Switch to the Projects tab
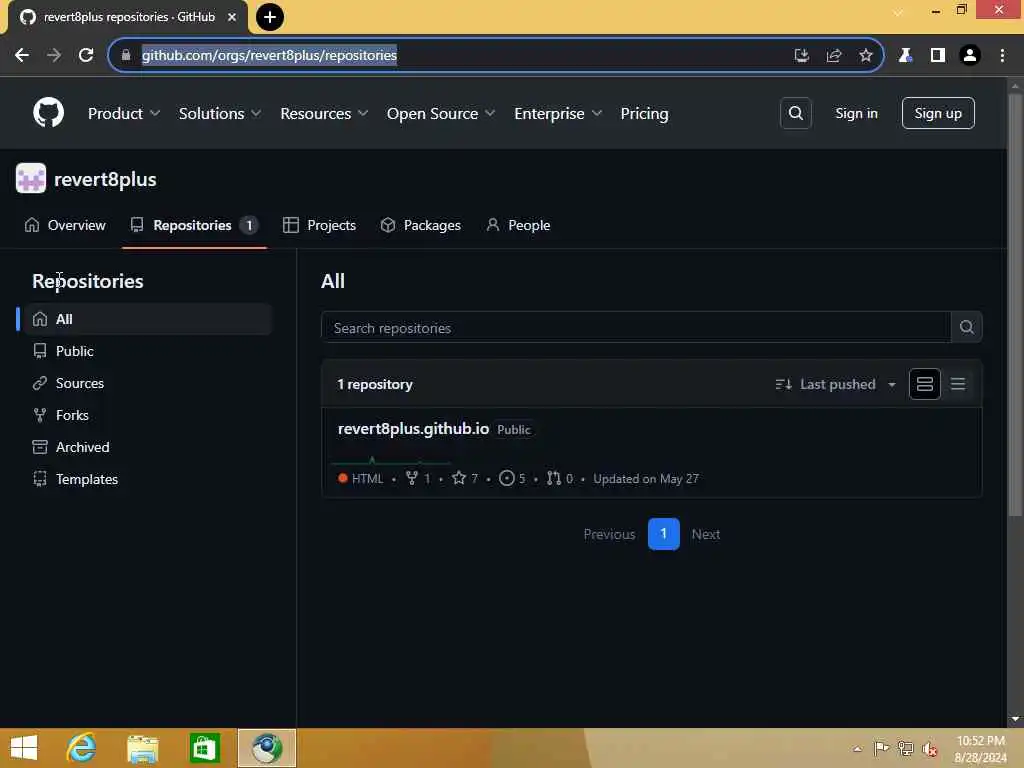The image size is (1024, 768). [319, 225]
